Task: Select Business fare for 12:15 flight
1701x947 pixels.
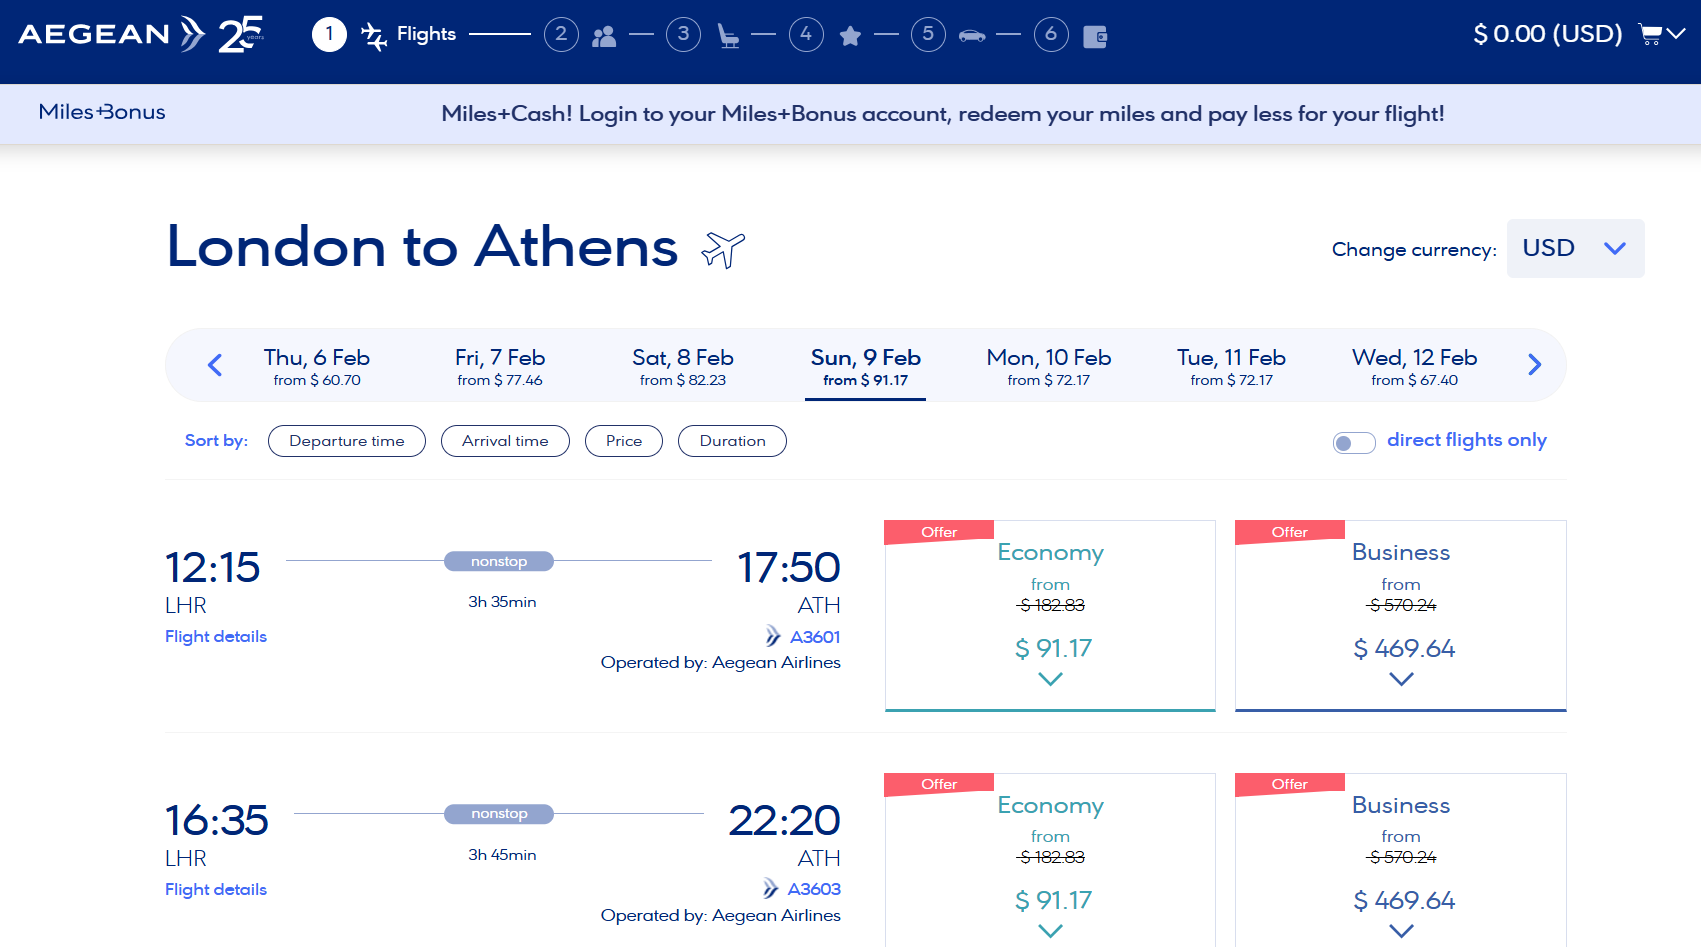Action: [x=1401, y=616]
